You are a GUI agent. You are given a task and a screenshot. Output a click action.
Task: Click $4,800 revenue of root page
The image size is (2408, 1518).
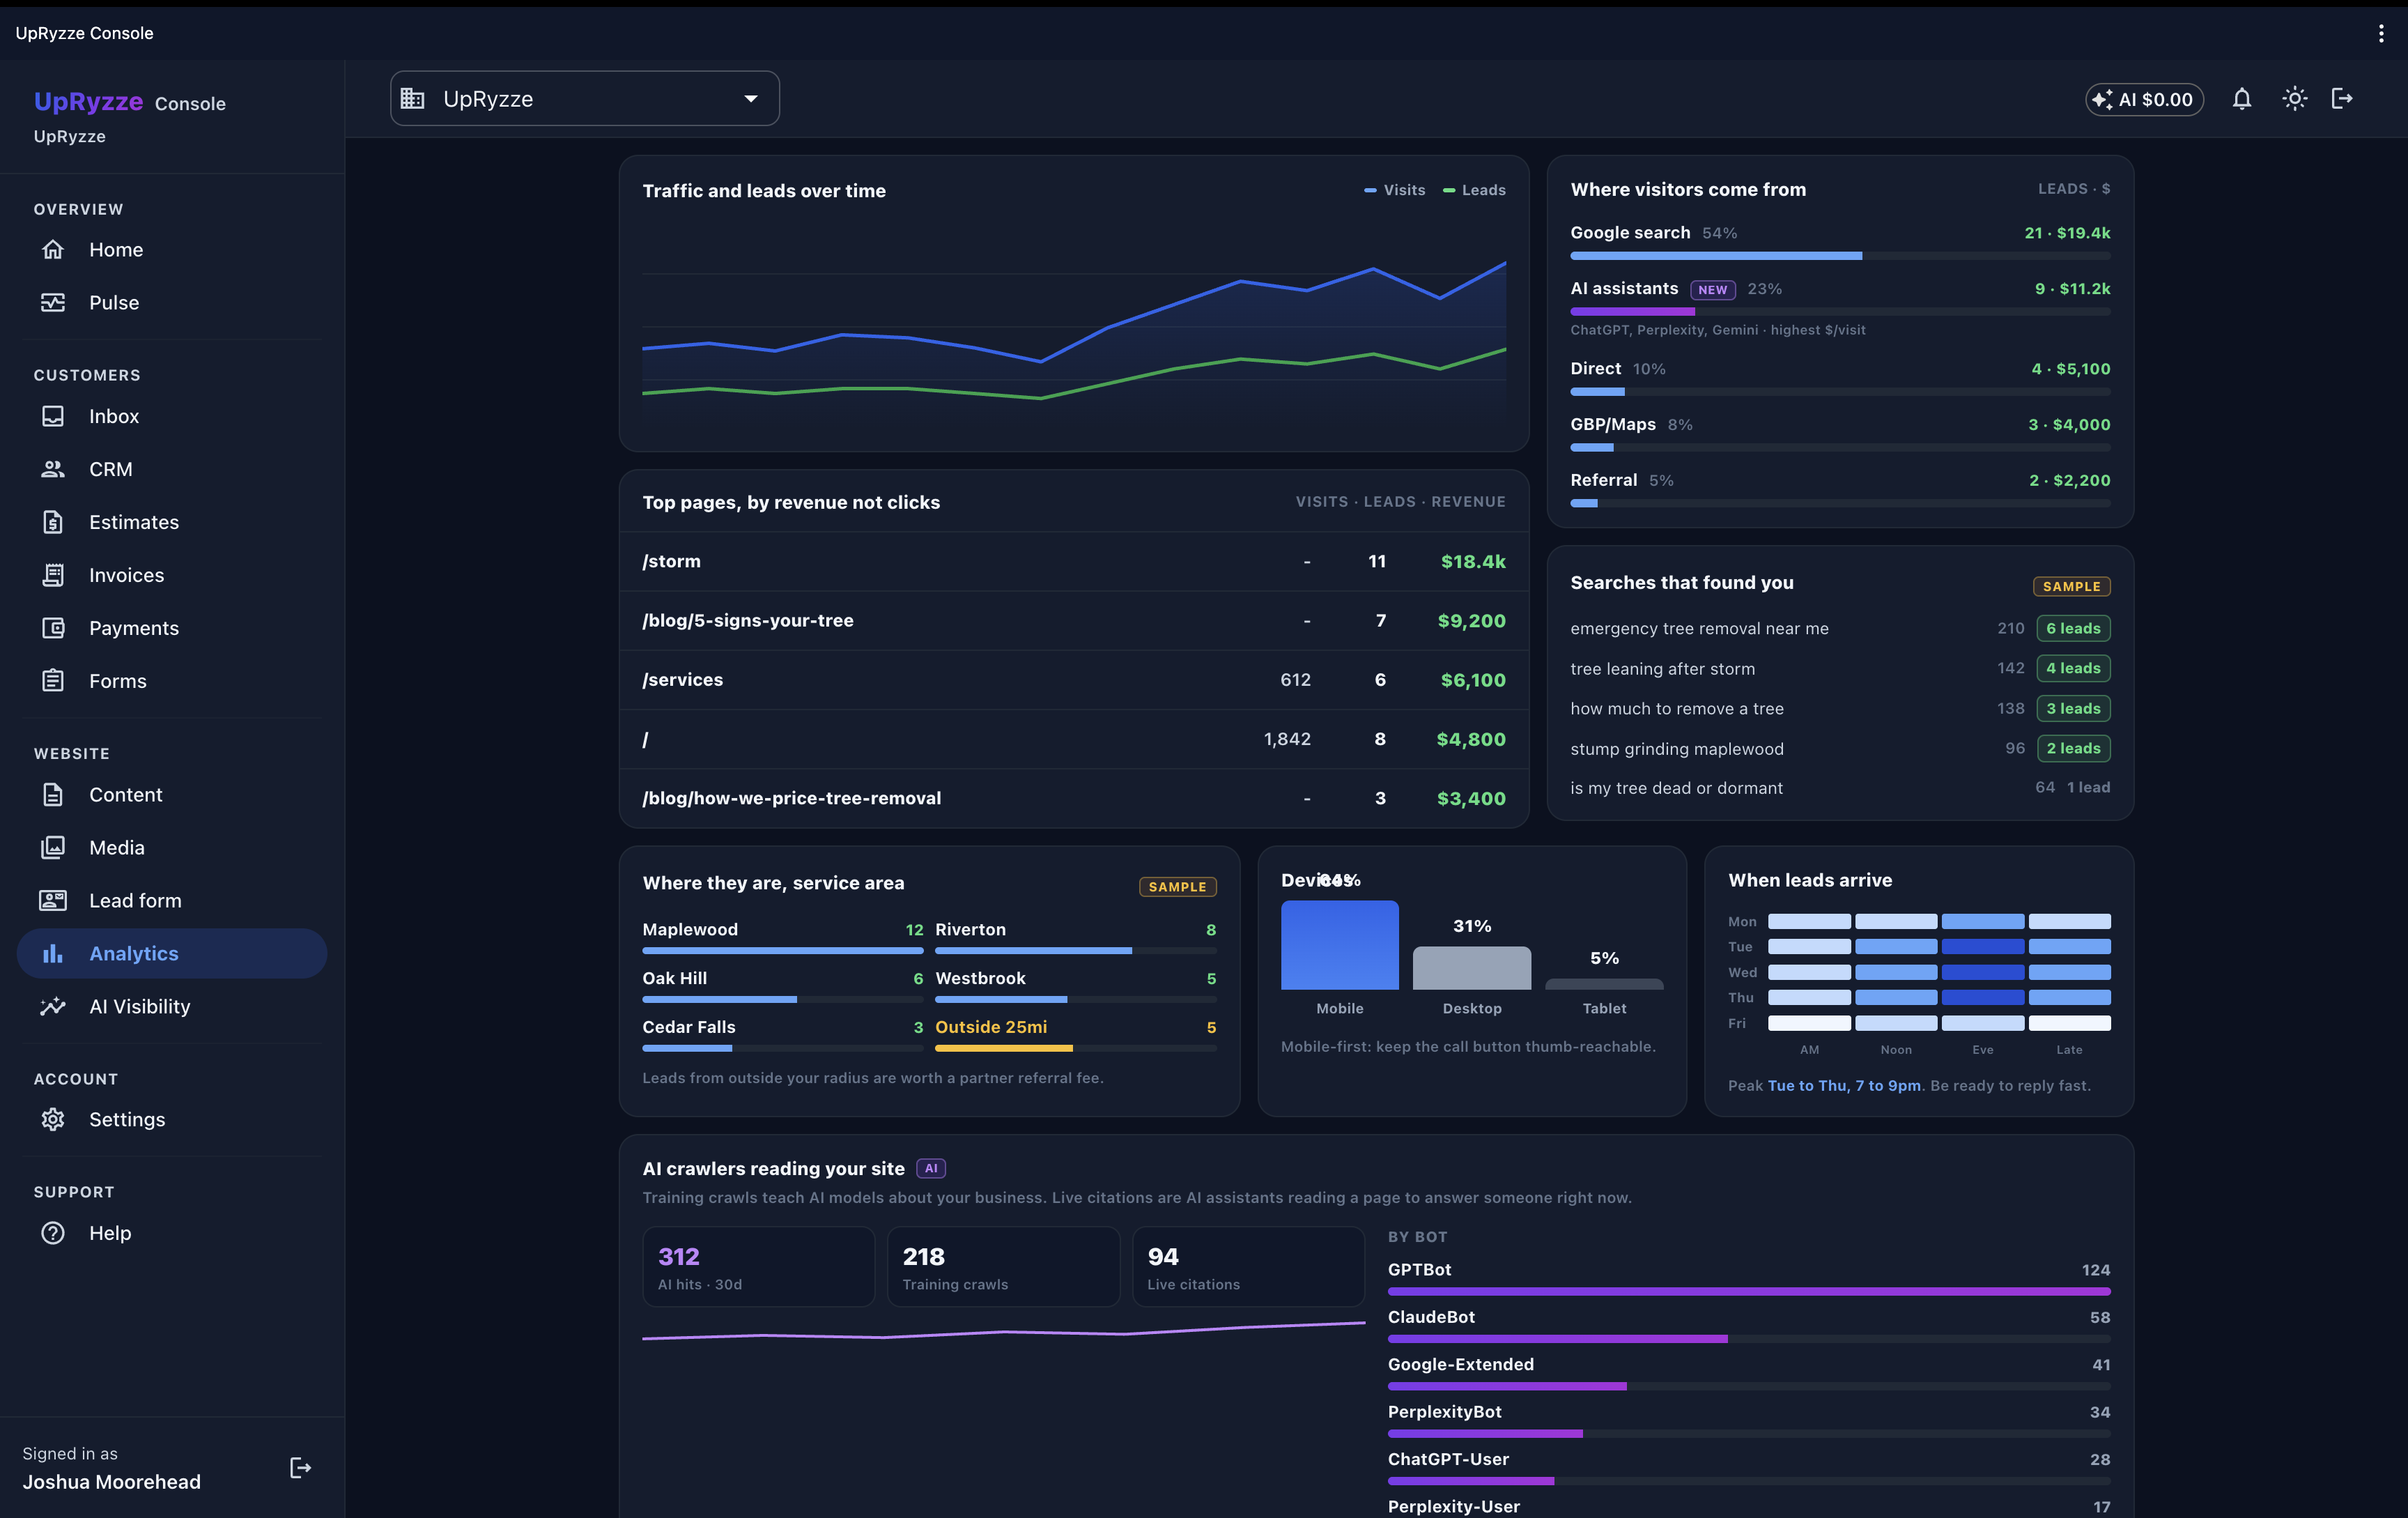tap(1471, 739)
